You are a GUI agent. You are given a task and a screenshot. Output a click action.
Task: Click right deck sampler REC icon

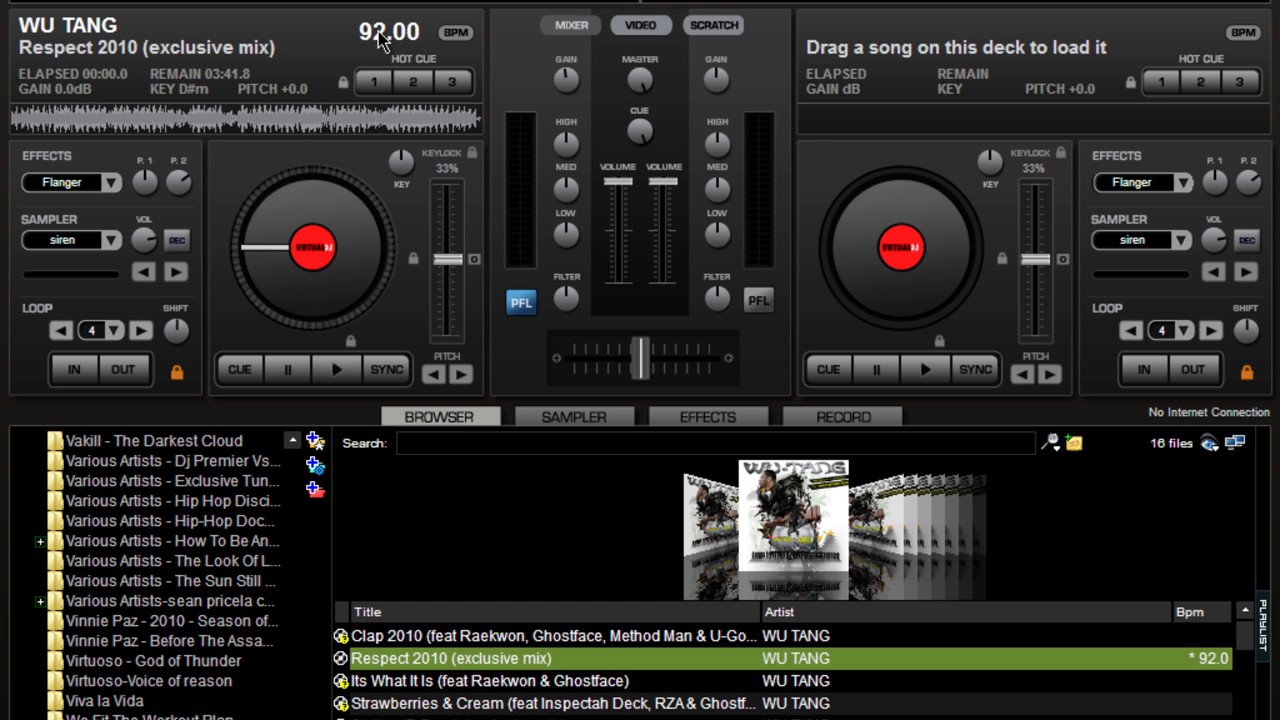click(1247, 240)
